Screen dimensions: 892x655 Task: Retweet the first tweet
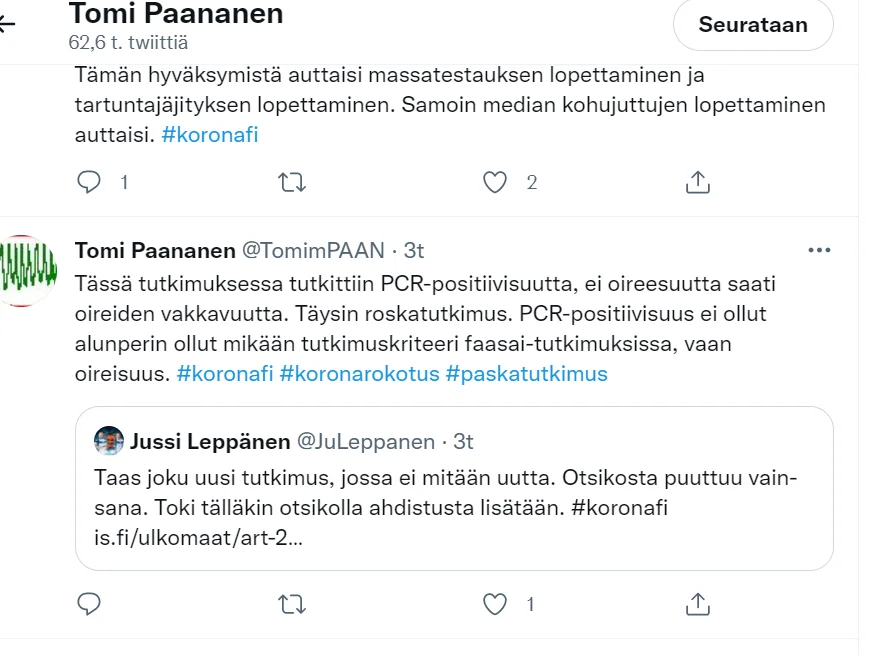292,182
